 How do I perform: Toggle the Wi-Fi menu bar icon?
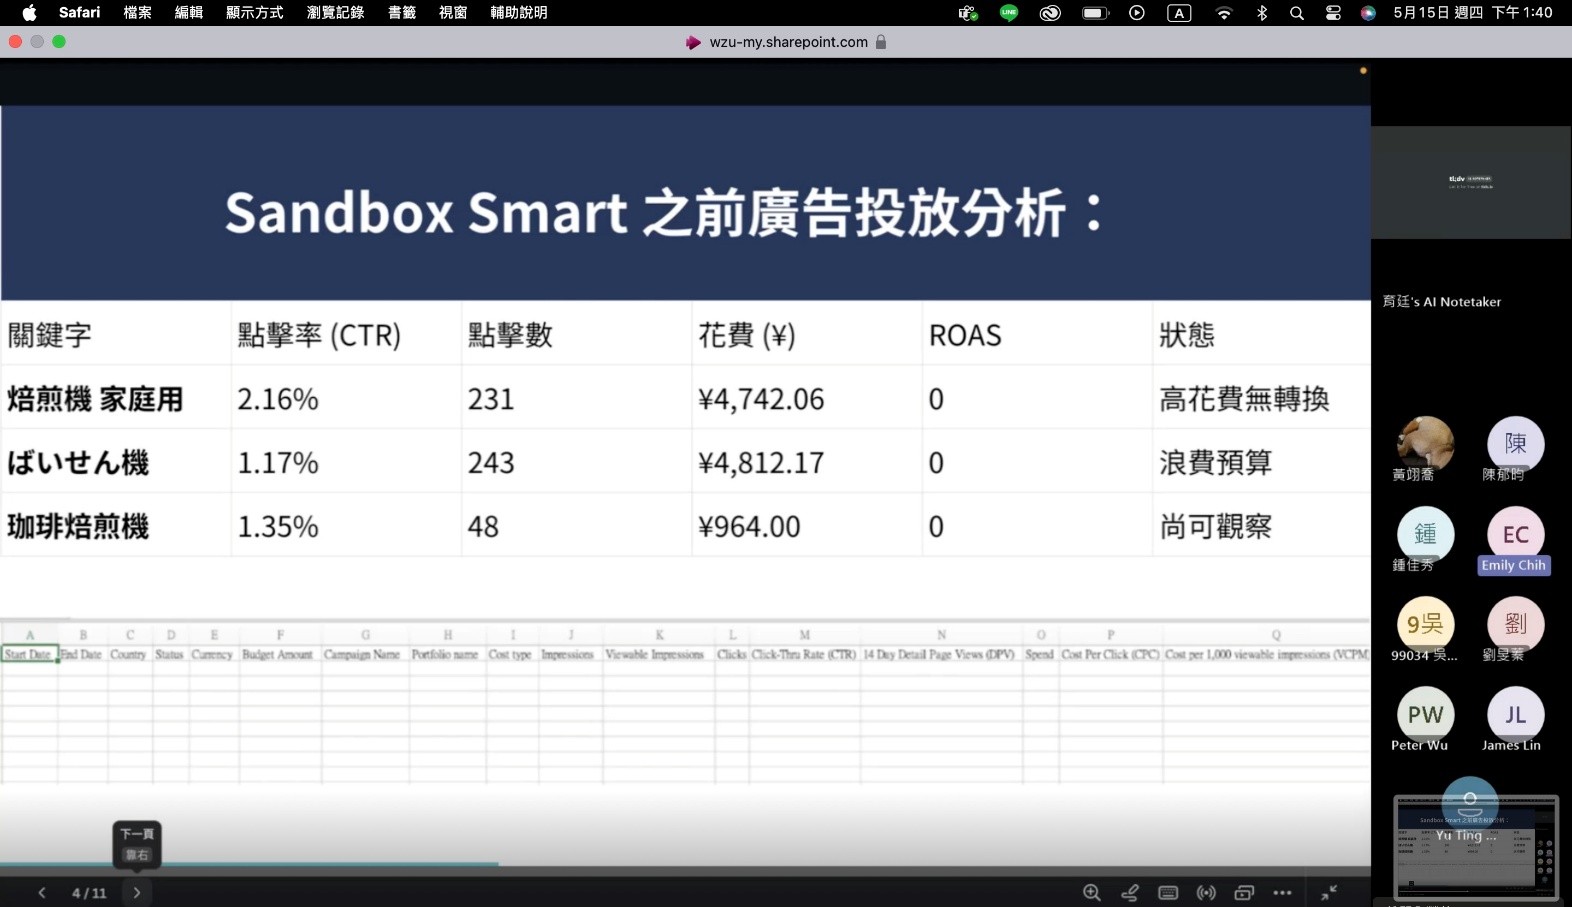pos(1224,13)
